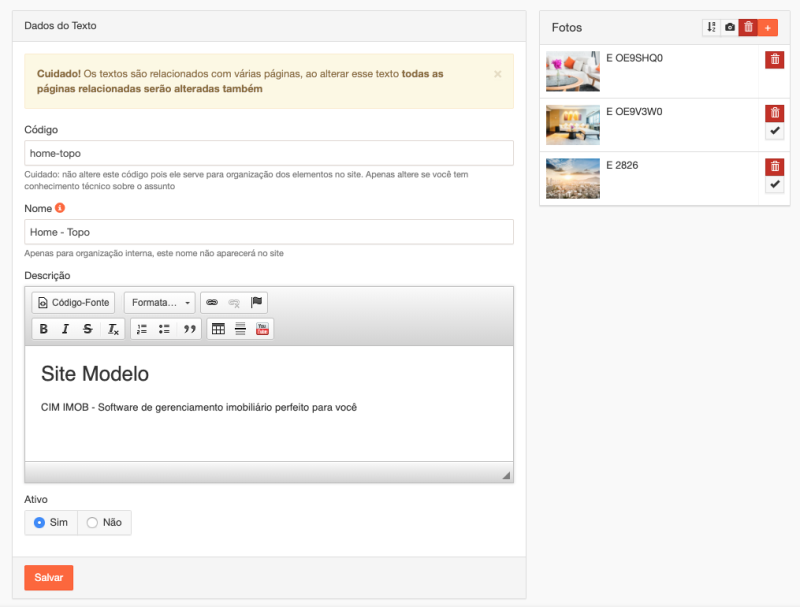Insert a numbered list
This screenshot has height=607, width=800.
click(142, 329)
